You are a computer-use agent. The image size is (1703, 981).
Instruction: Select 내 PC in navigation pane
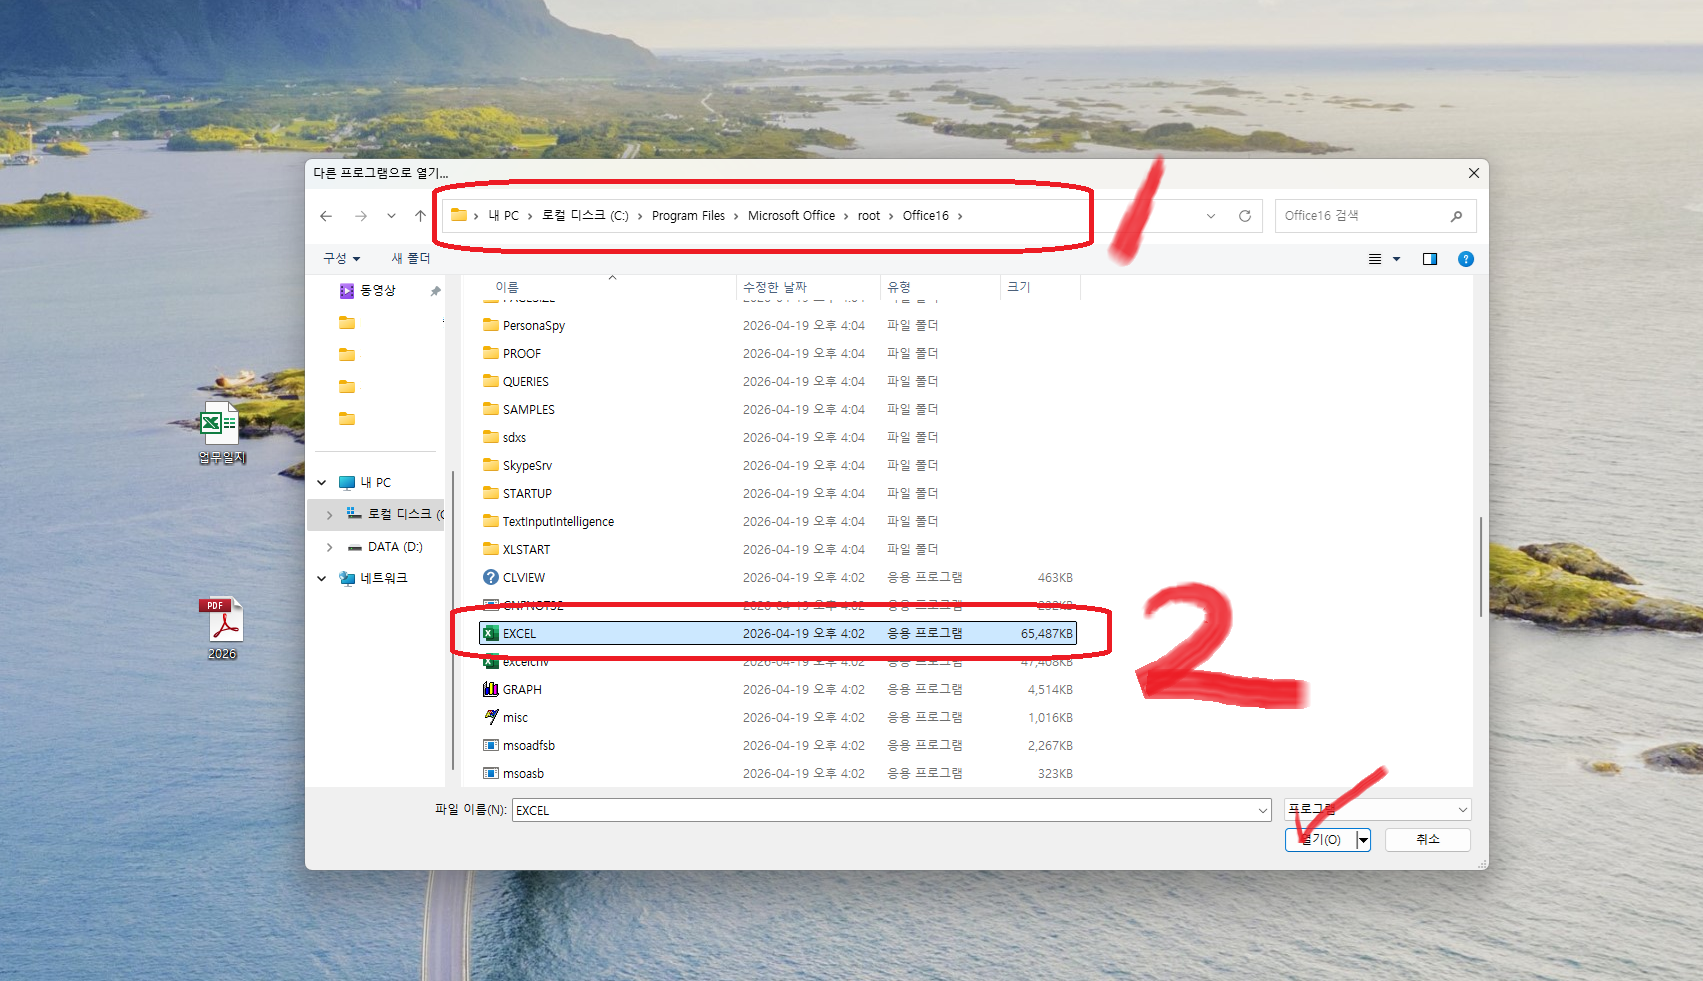click(x=375, y=482)
